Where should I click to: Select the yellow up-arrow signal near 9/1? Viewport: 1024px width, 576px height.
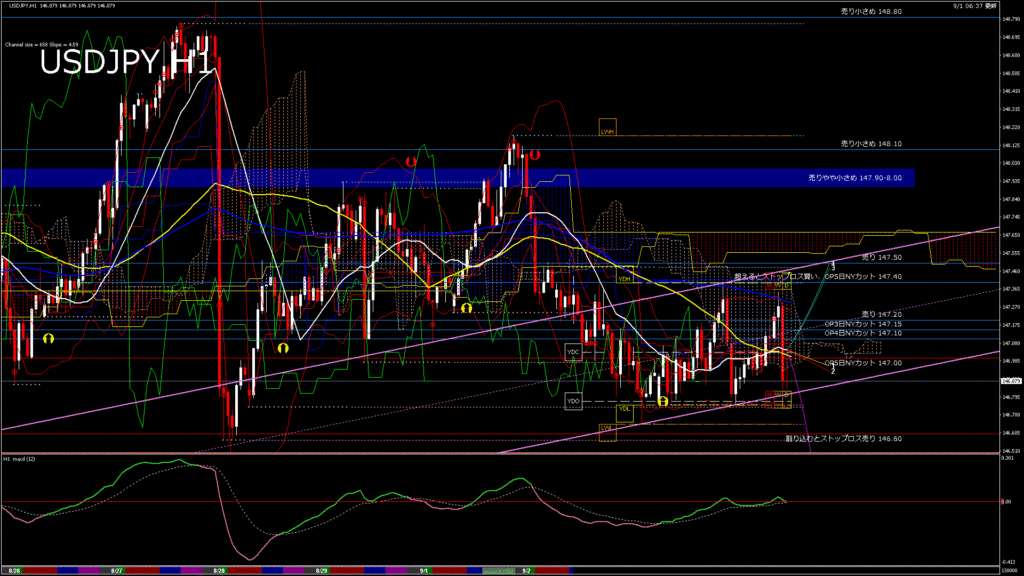pyautogui.click(x=466, y=308)
